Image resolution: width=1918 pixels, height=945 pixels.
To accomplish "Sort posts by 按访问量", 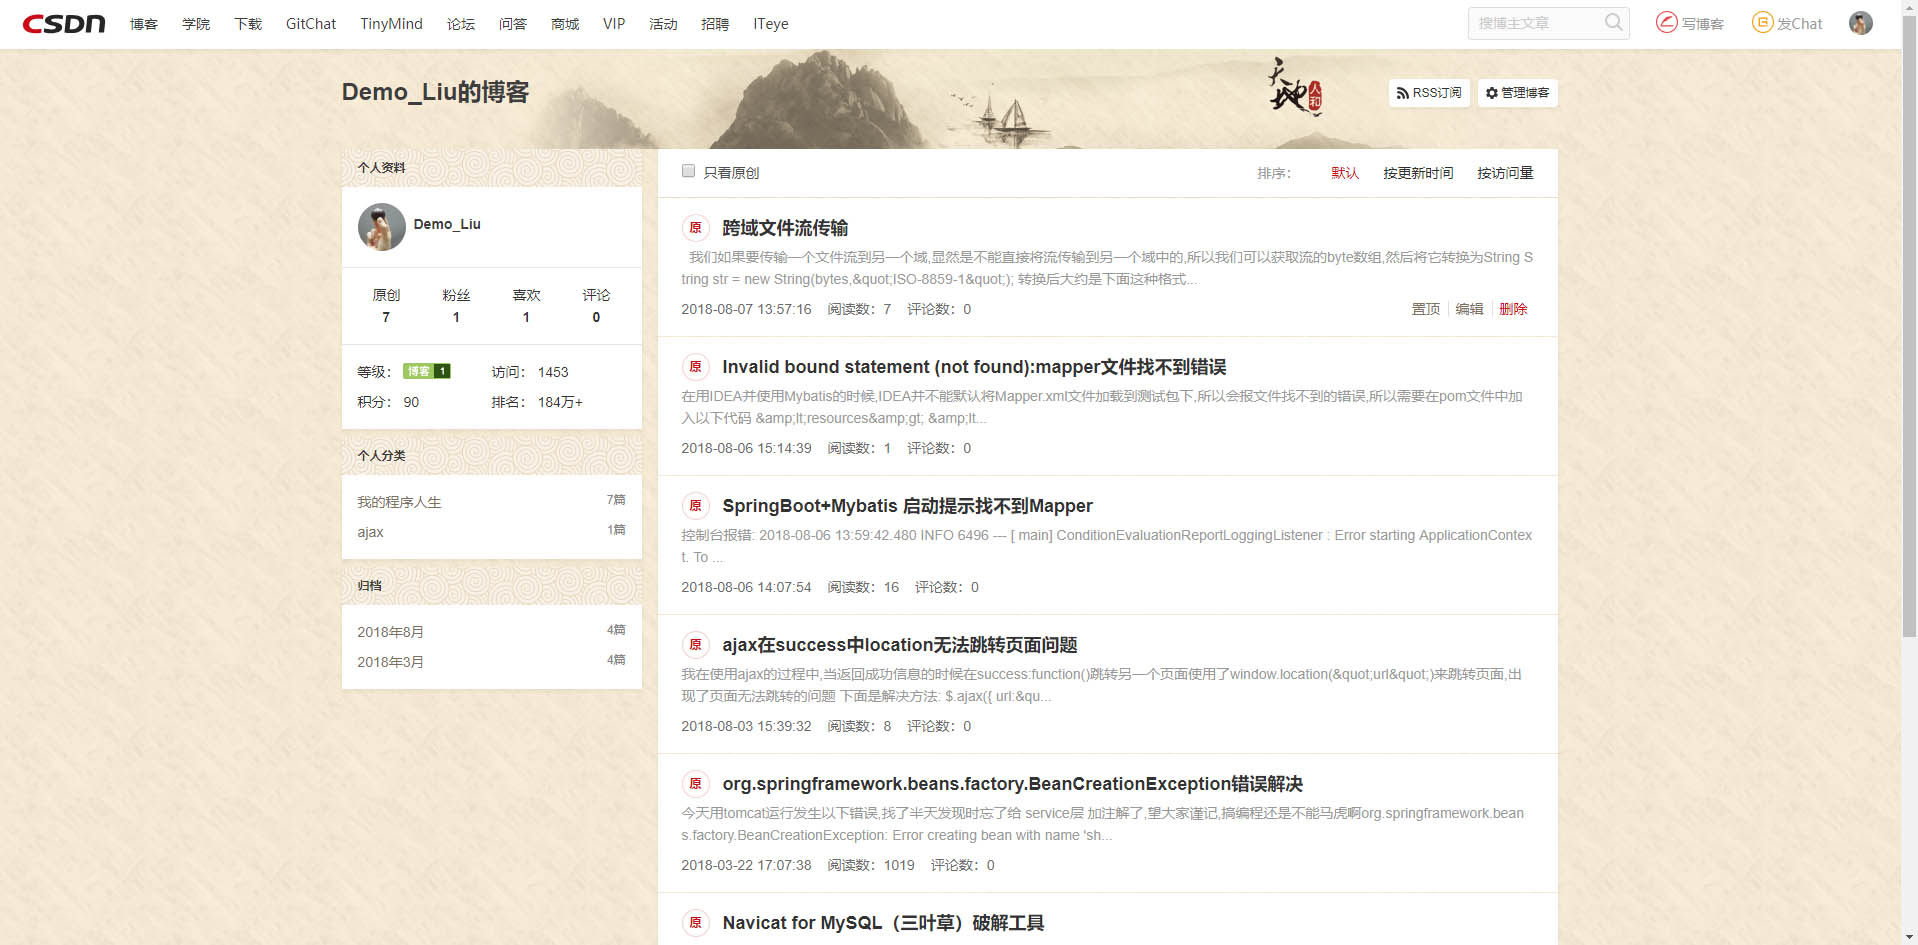I will click(x=1505, y=173).
